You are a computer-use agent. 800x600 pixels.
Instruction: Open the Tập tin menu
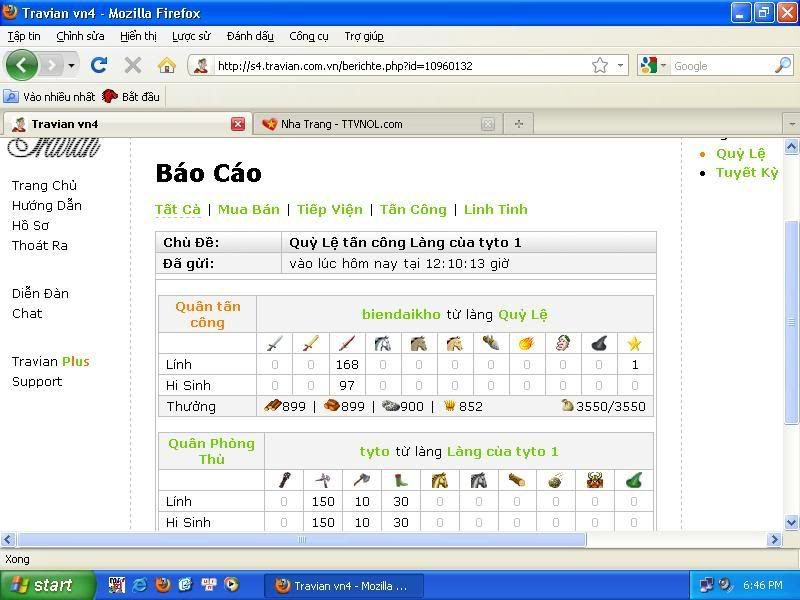(x=24, y=36)
